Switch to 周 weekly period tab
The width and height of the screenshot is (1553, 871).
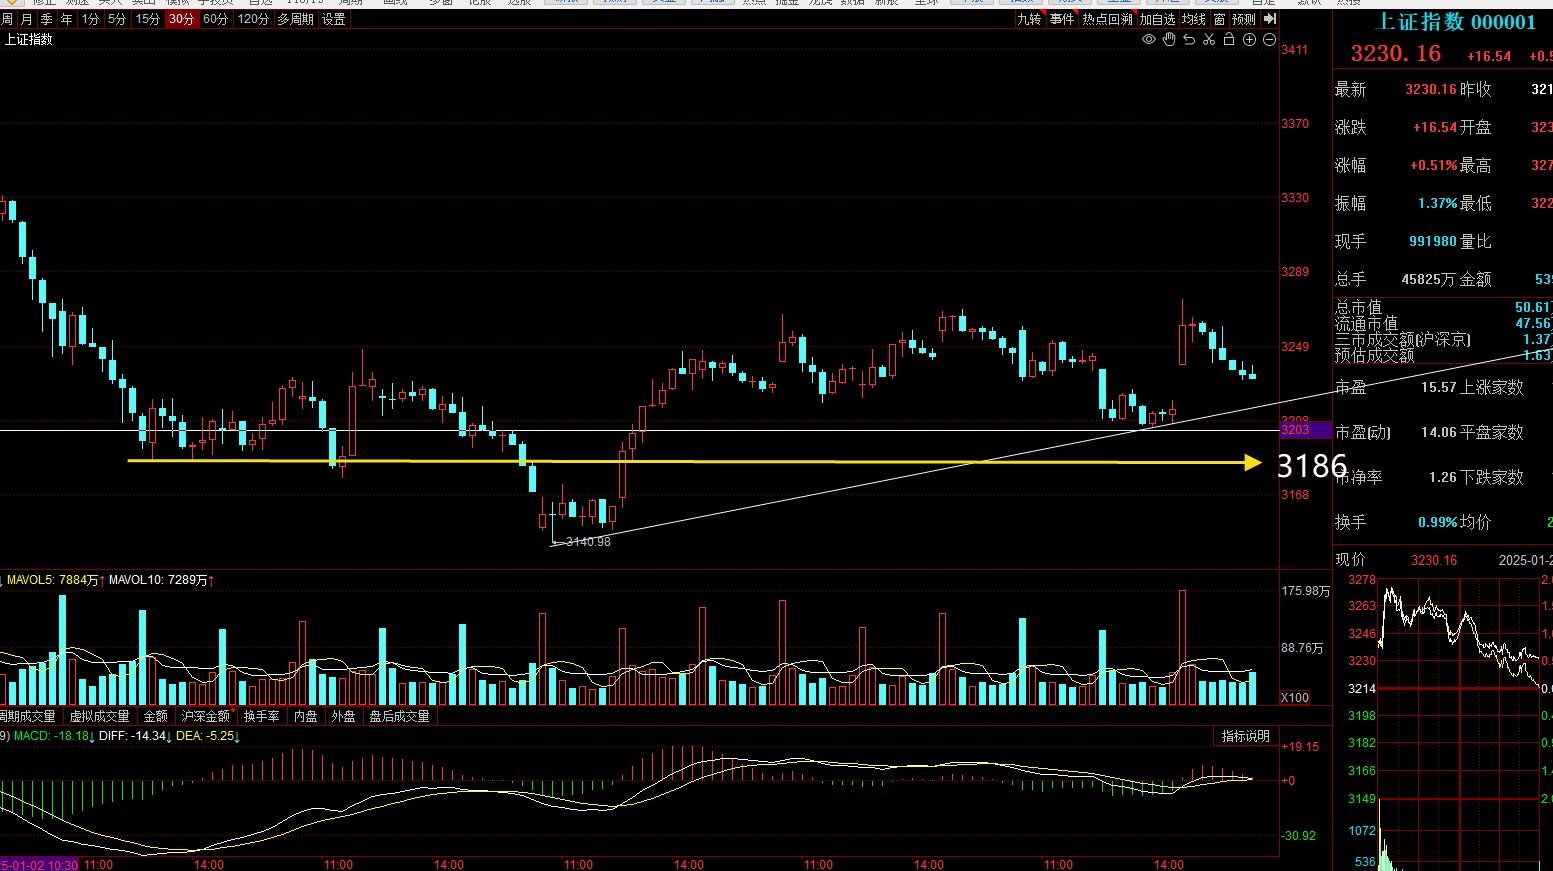coord(7,19)
